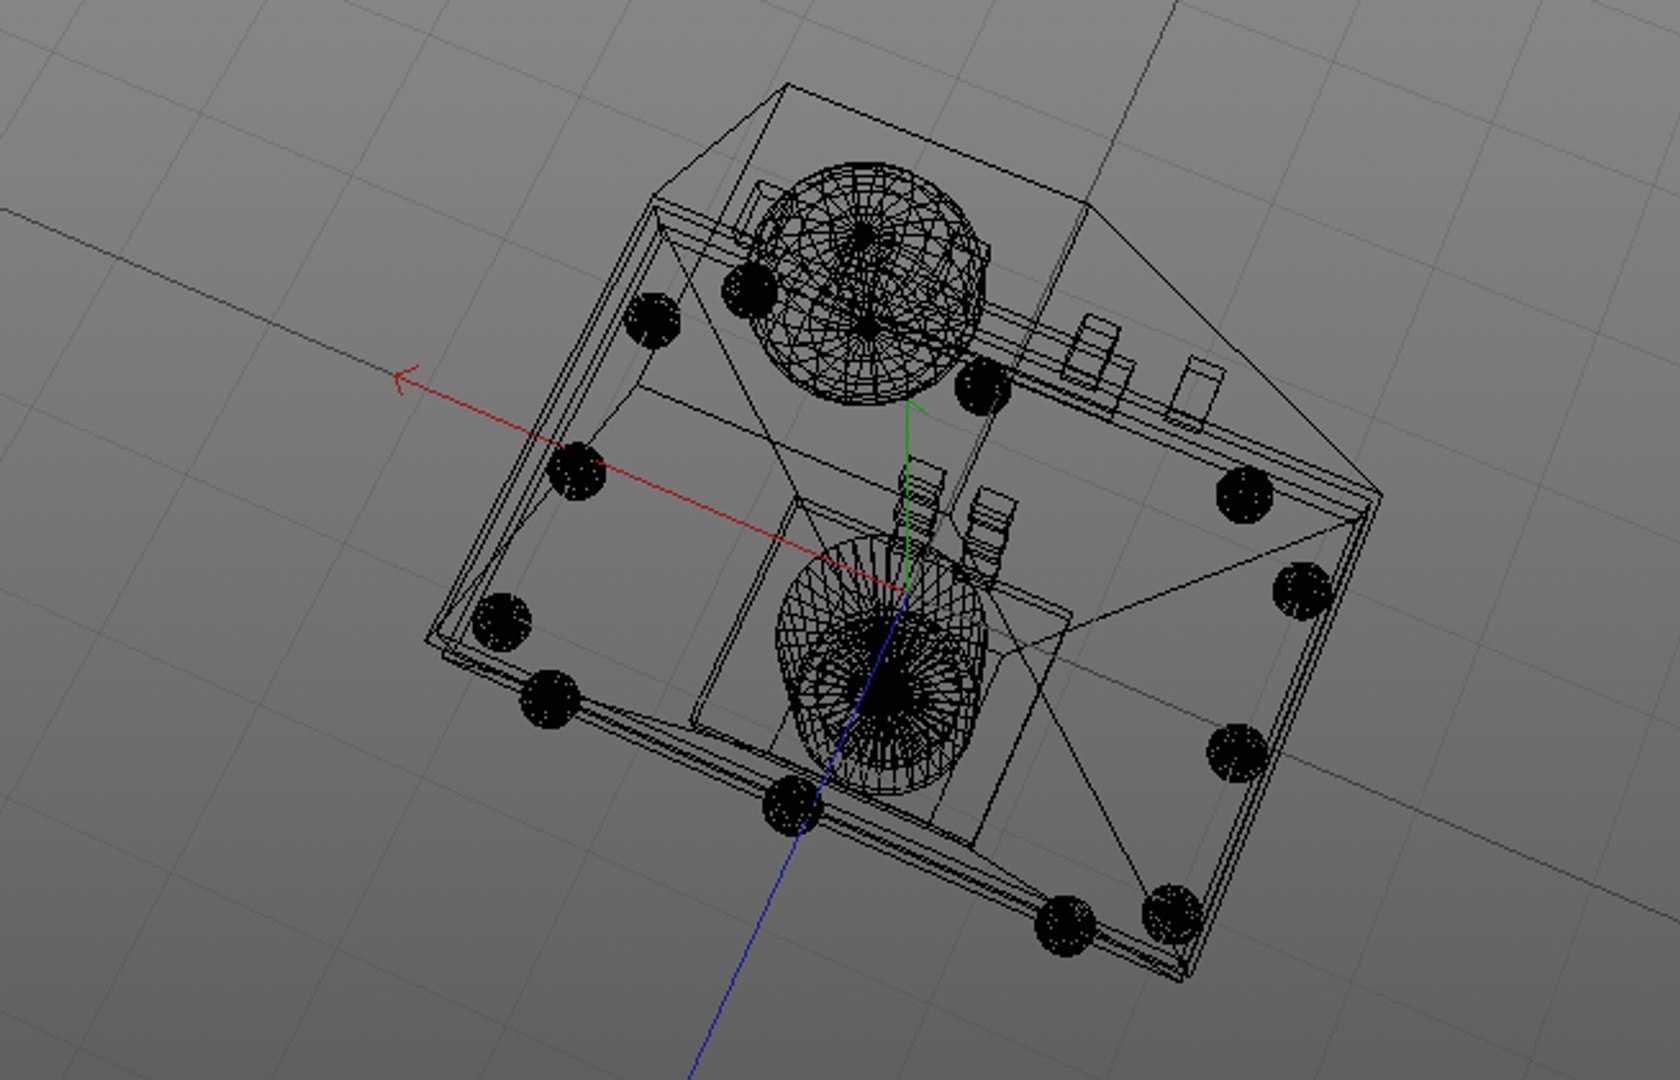
Task: Select the large wireframe sphere object
Action: (x=868, y=284)
